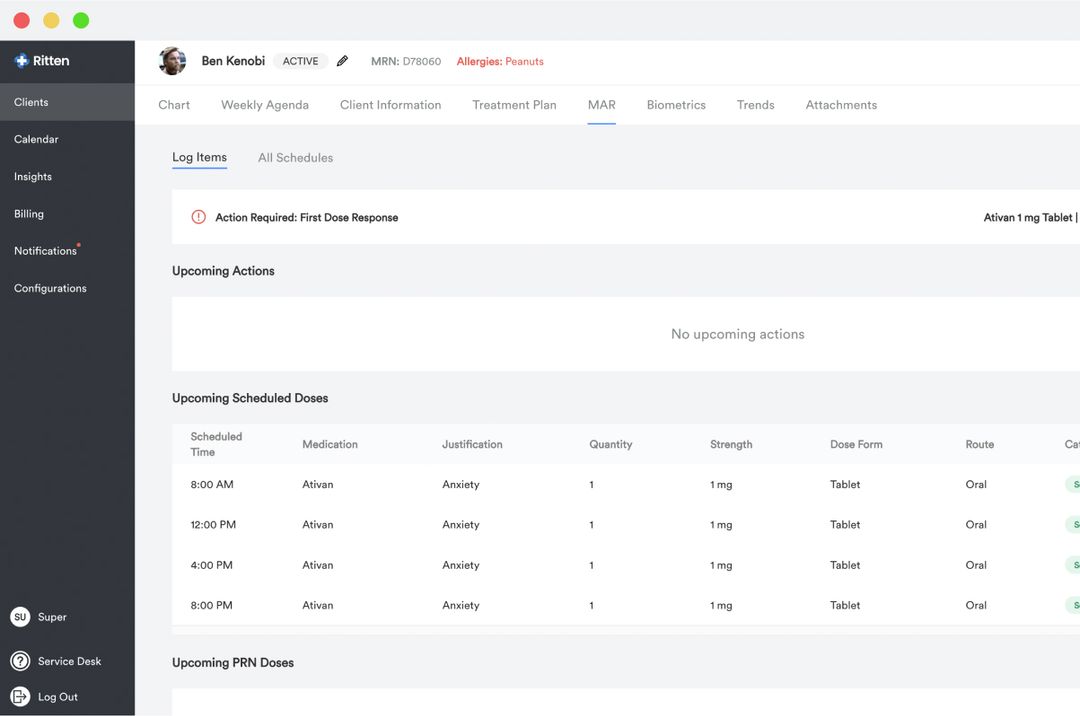
Task: Open Notifications with the red badge
Action: 45,250
